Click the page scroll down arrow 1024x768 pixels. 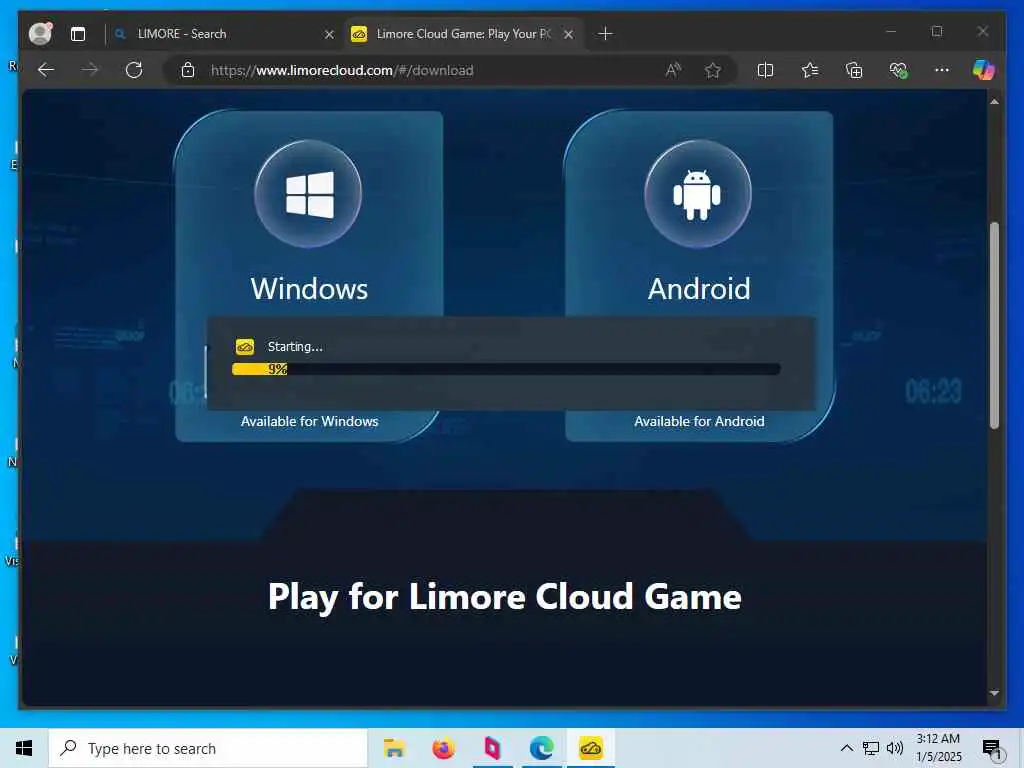(x=994, y=694)
